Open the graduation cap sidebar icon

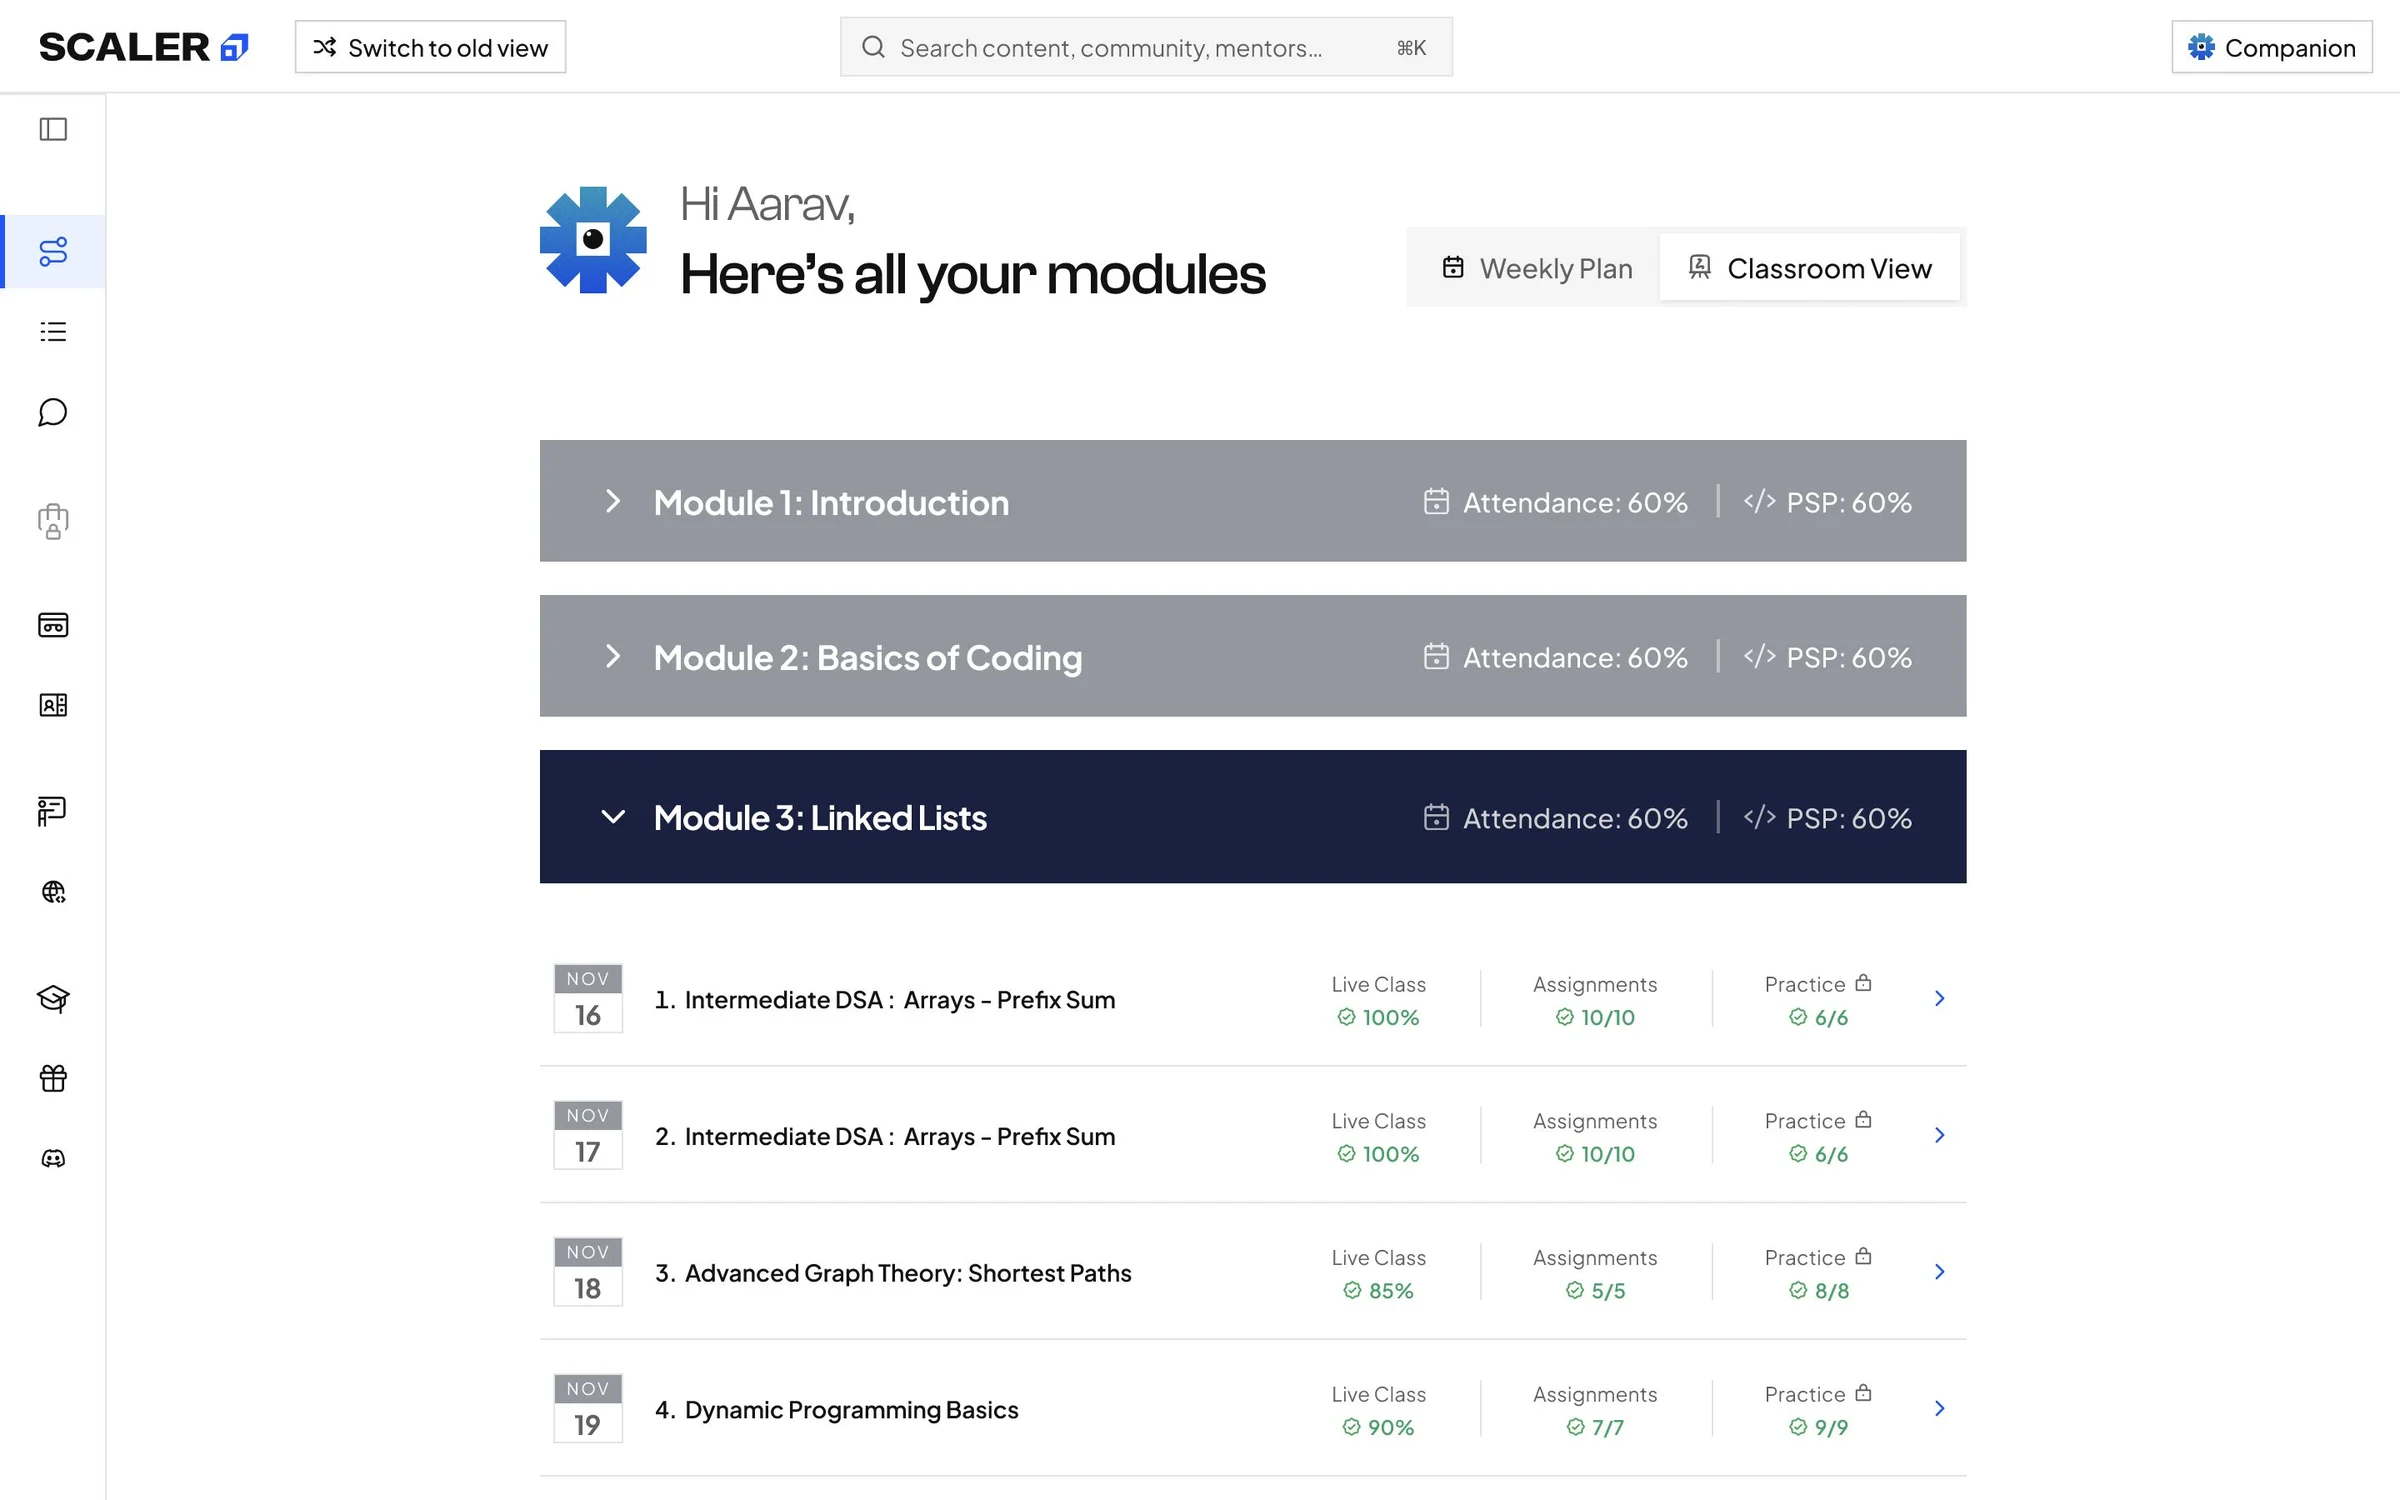(x=53, y=998)
